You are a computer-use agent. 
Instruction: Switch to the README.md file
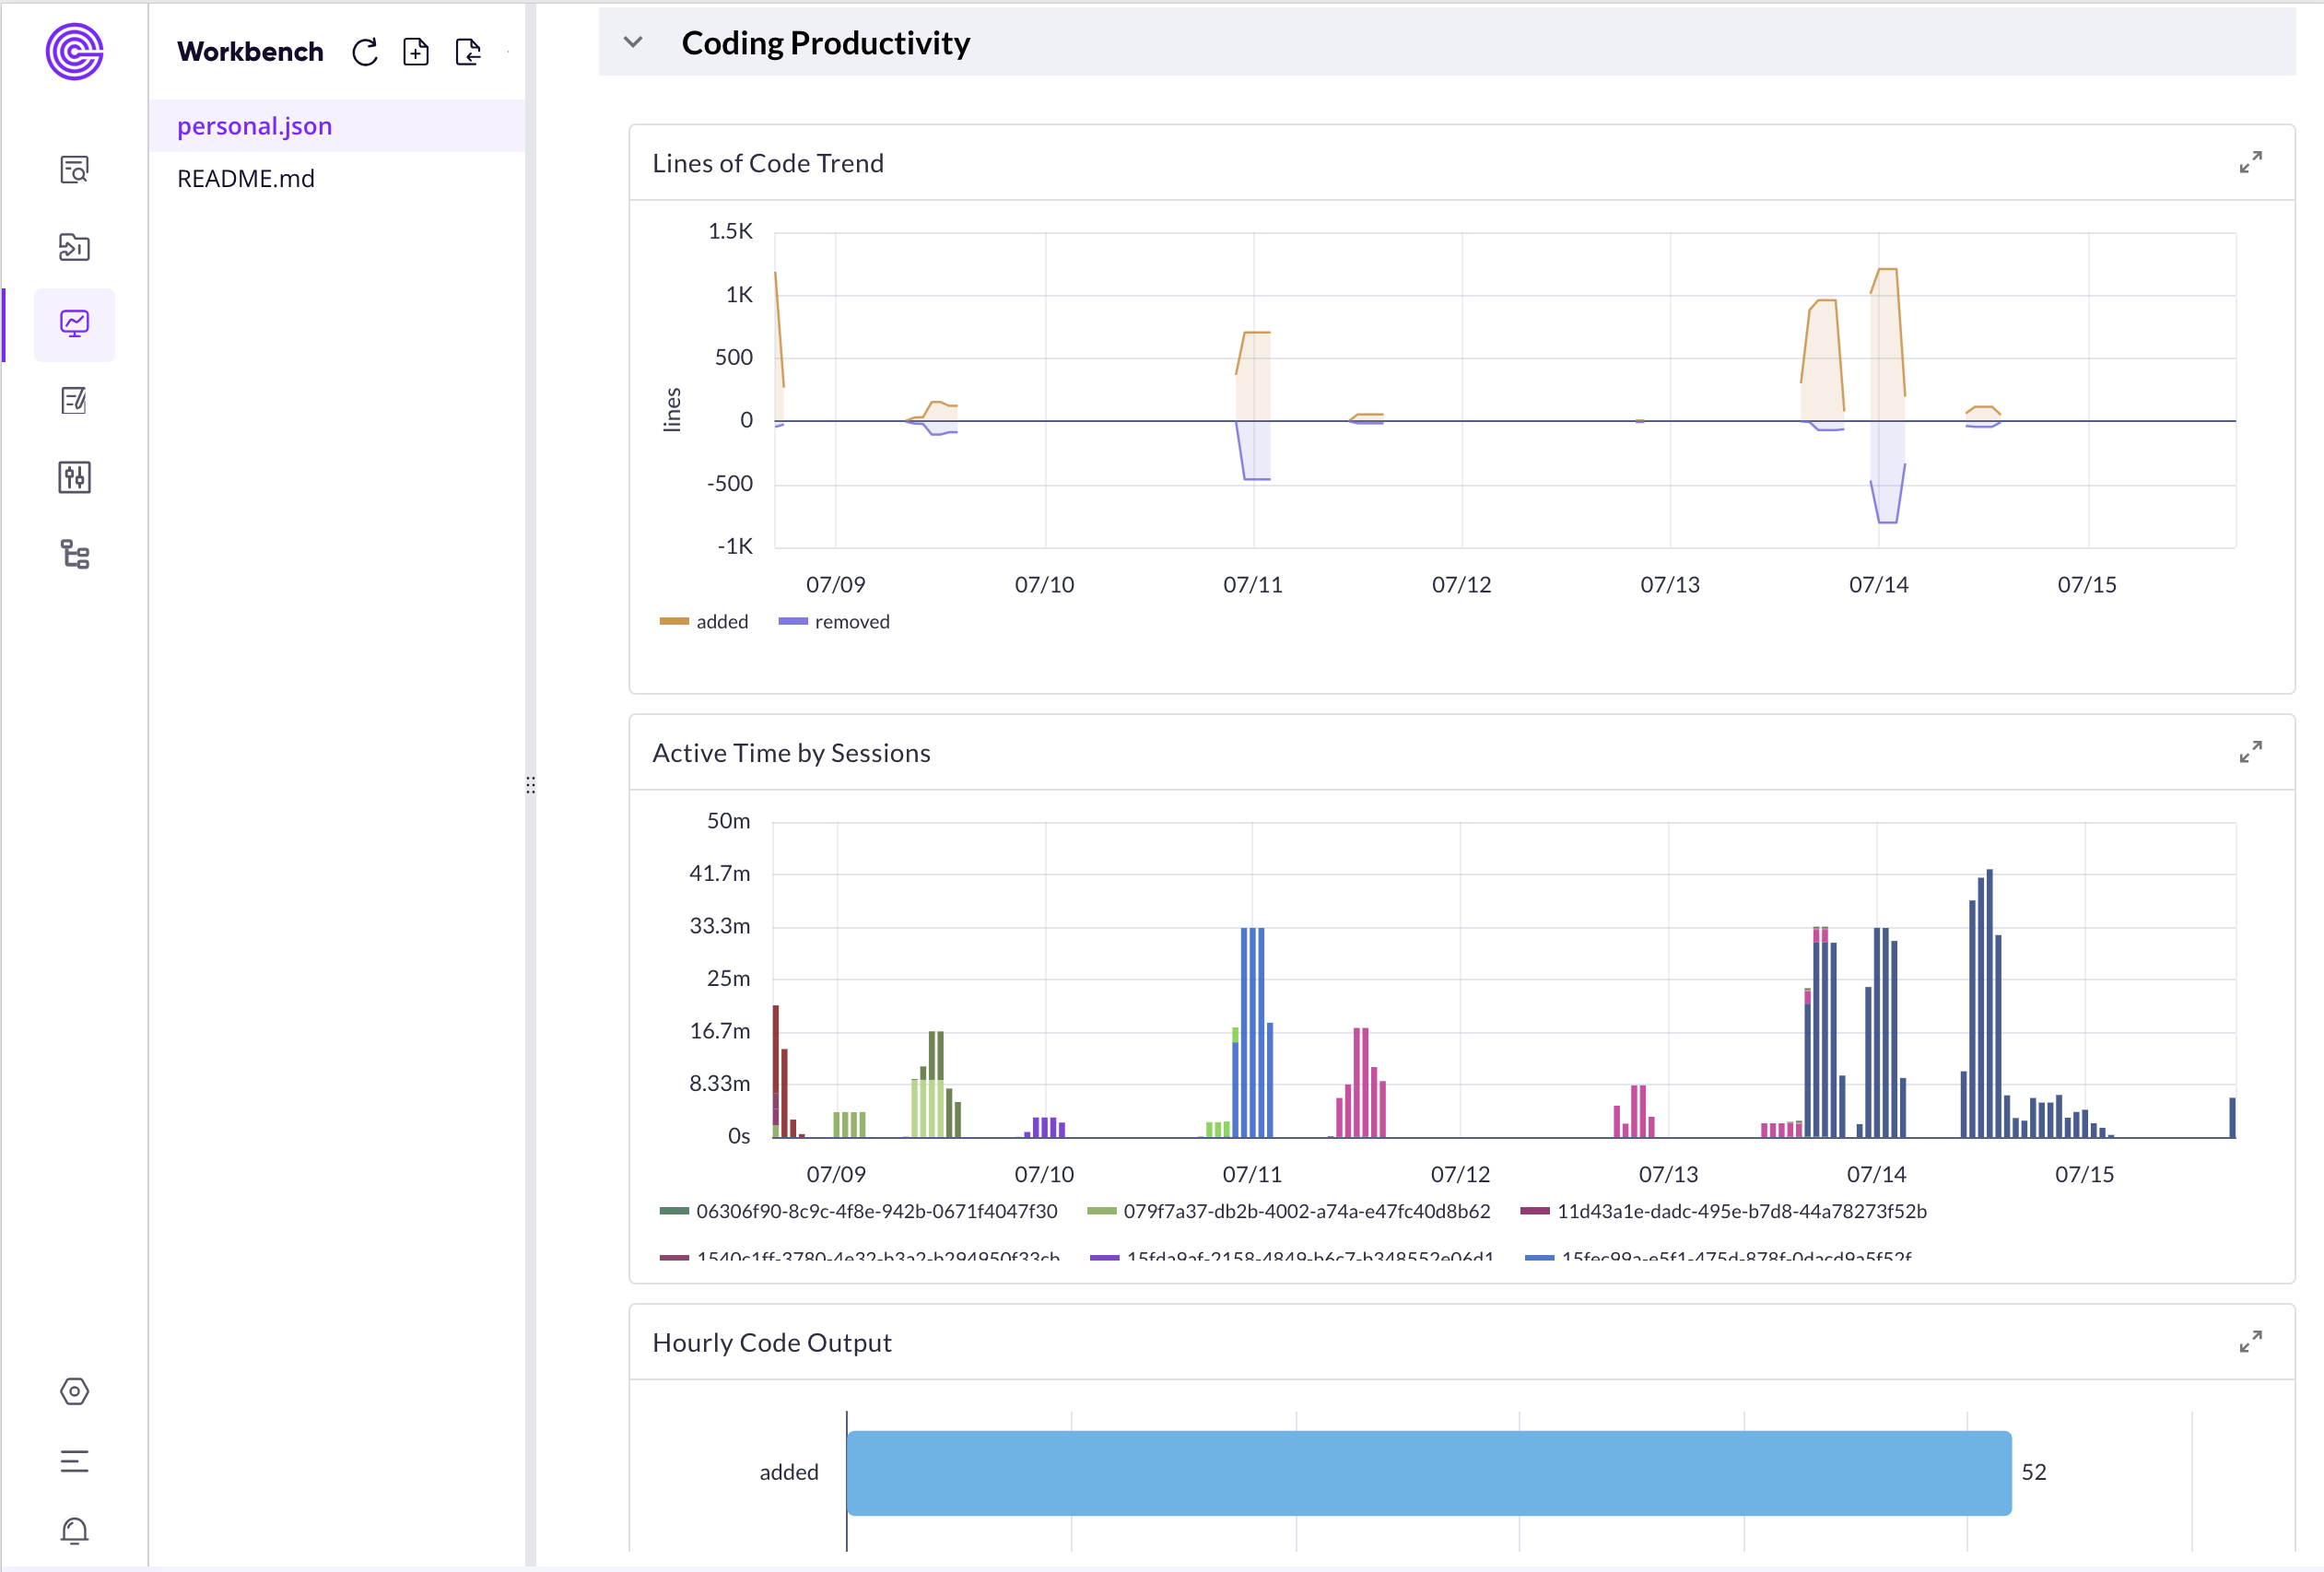(x=246, y=178)
